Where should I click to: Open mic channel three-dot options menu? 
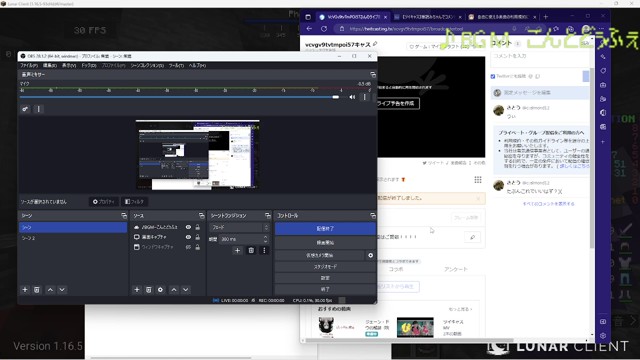click(364, 97)
